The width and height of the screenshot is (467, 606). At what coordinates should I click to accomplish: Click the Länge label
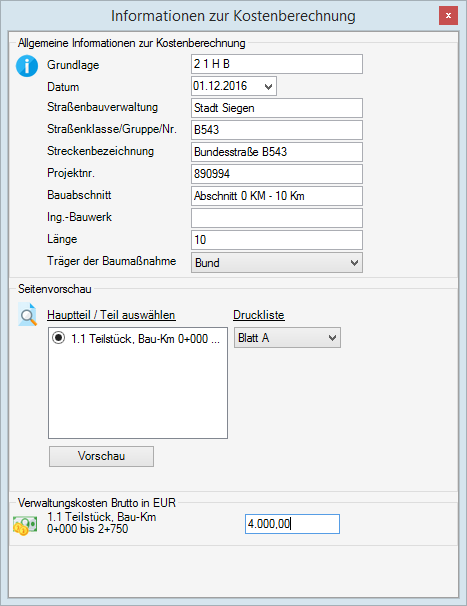pyautogui.click(x=62, y=239)
